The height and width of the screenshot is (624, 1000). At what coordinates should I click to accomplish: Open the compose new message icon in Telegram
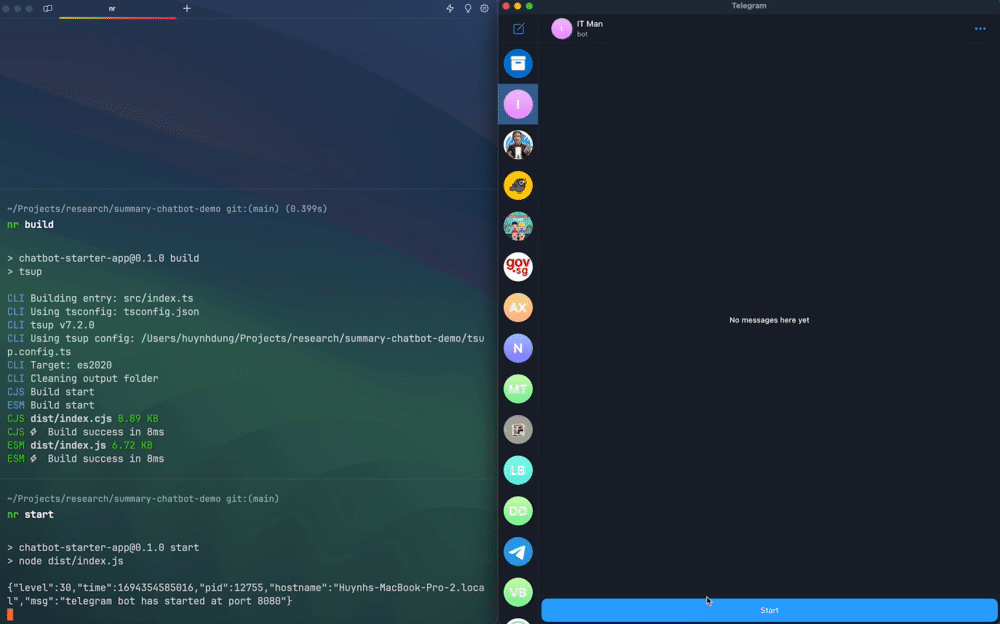pyautogui.click(x=518, y=29)
